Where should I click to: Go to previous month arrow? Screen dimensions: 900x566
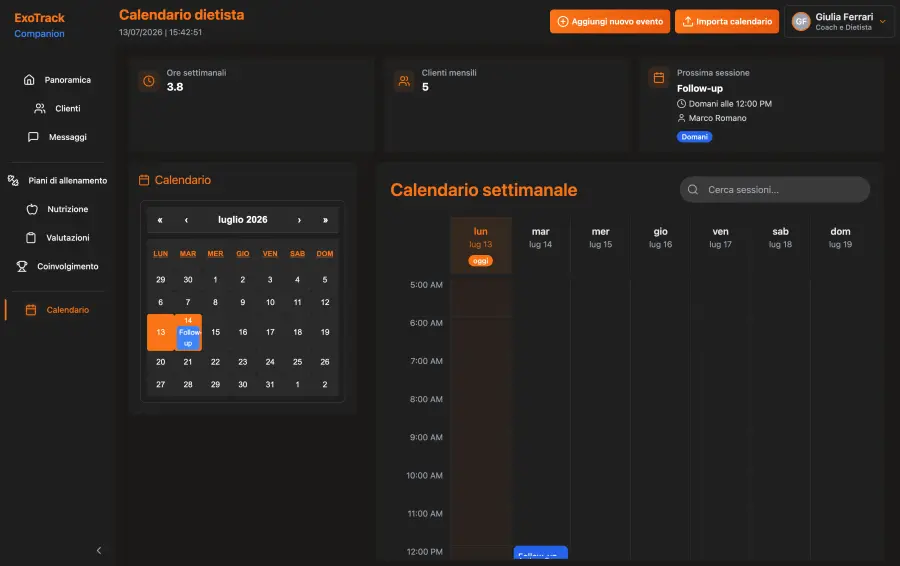(x=186, y=220)
